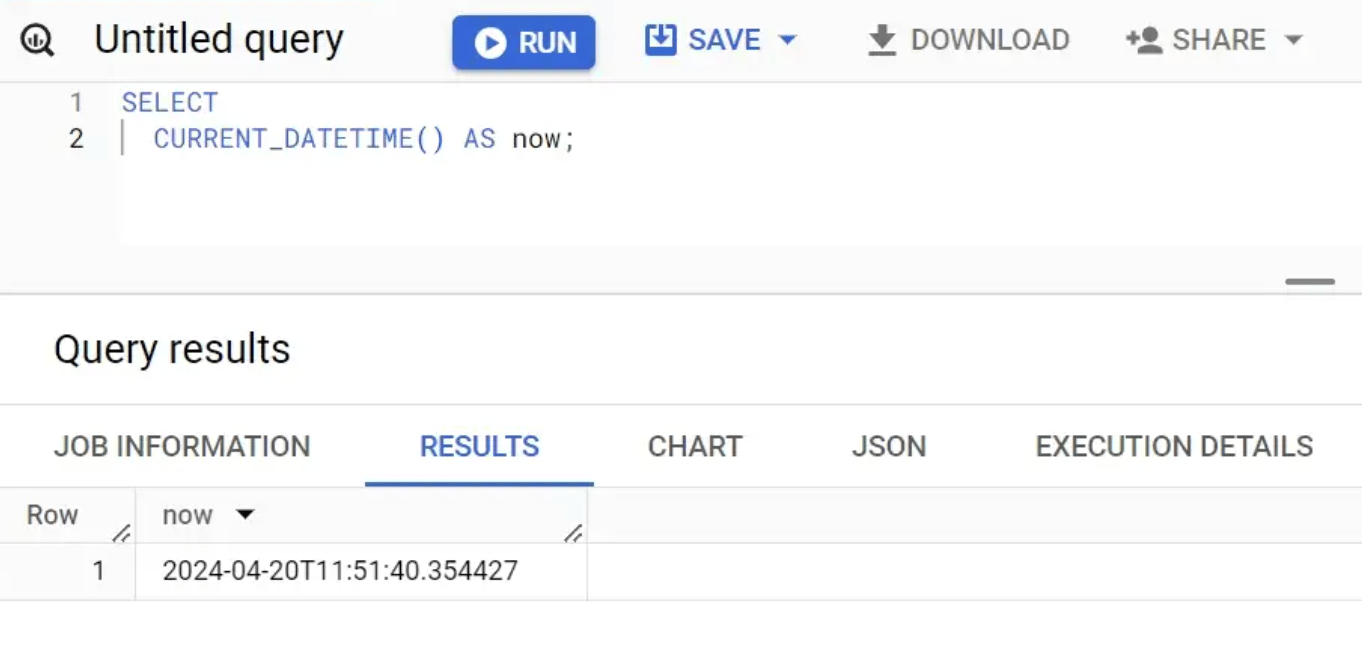Open the now column sort dropdown arrow

coord(245,515)
